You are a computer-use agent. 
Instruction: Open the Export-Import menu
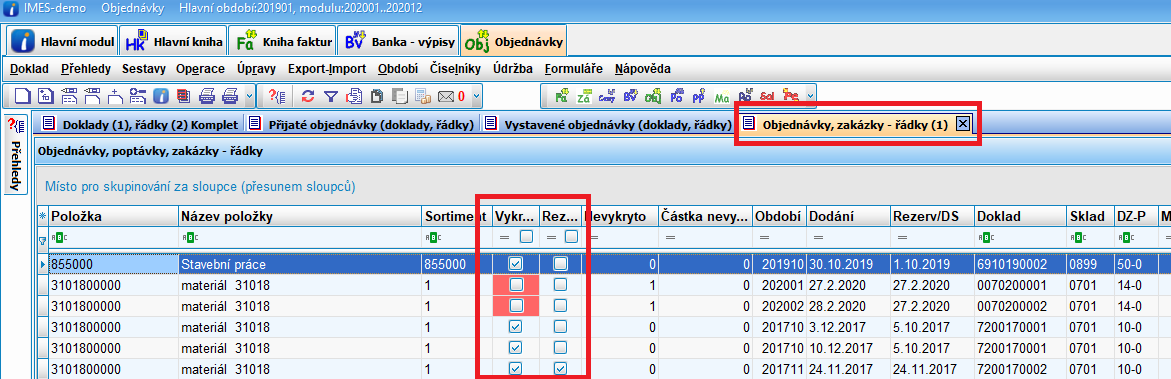tap(326, 69)
